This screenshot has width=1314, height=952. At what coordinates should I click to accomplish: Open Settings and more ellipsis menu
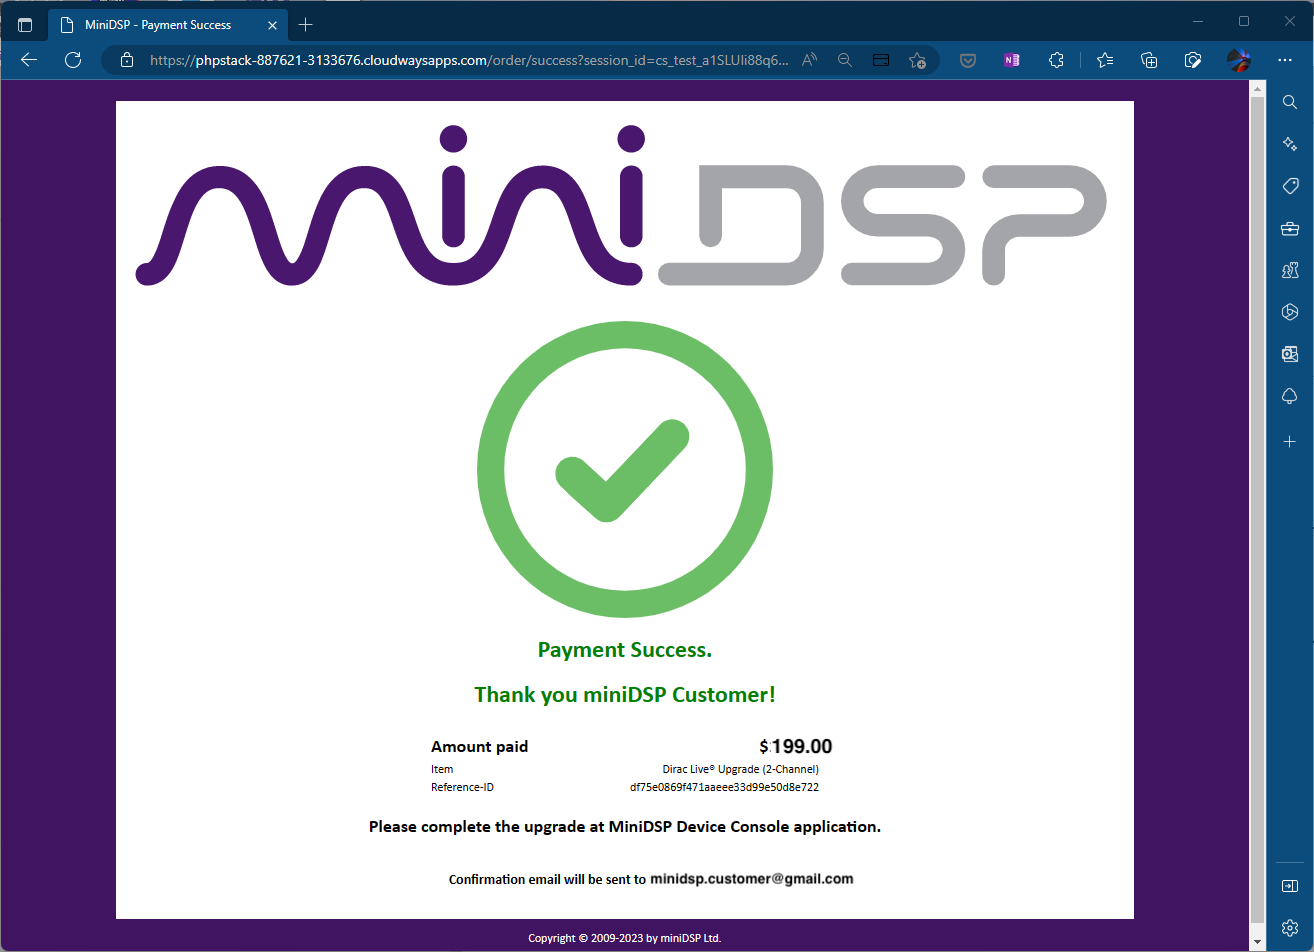[1285, 60]
